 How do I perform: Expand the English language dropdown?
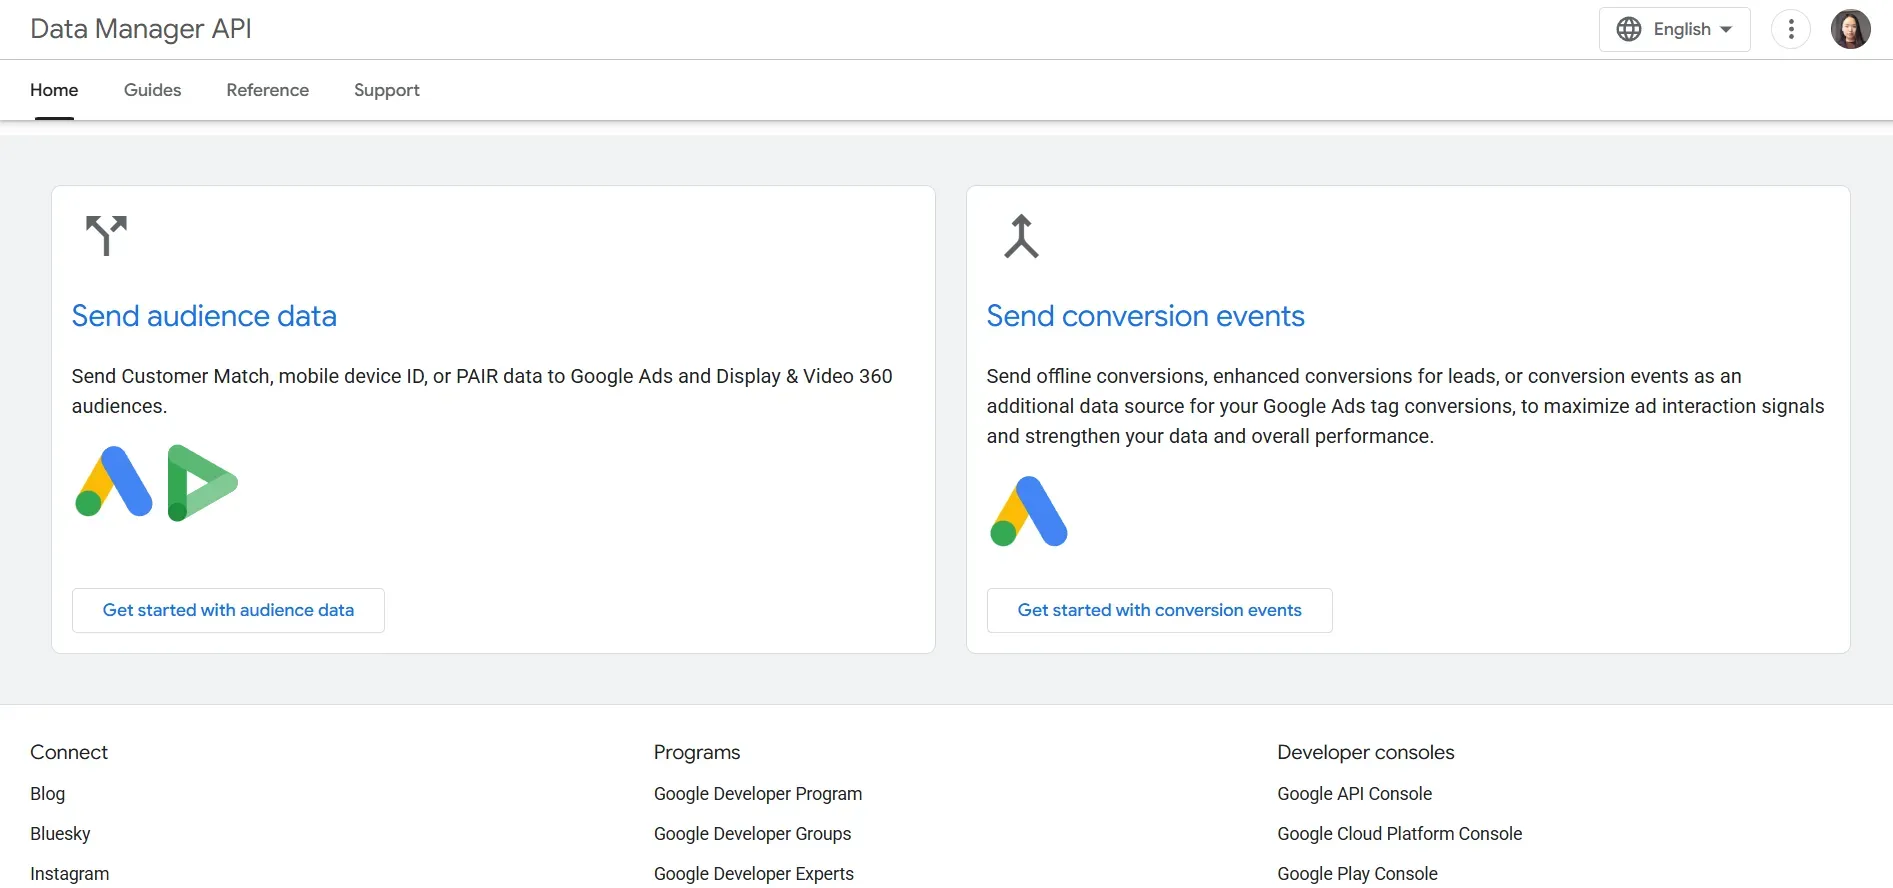pos(1675,29)
